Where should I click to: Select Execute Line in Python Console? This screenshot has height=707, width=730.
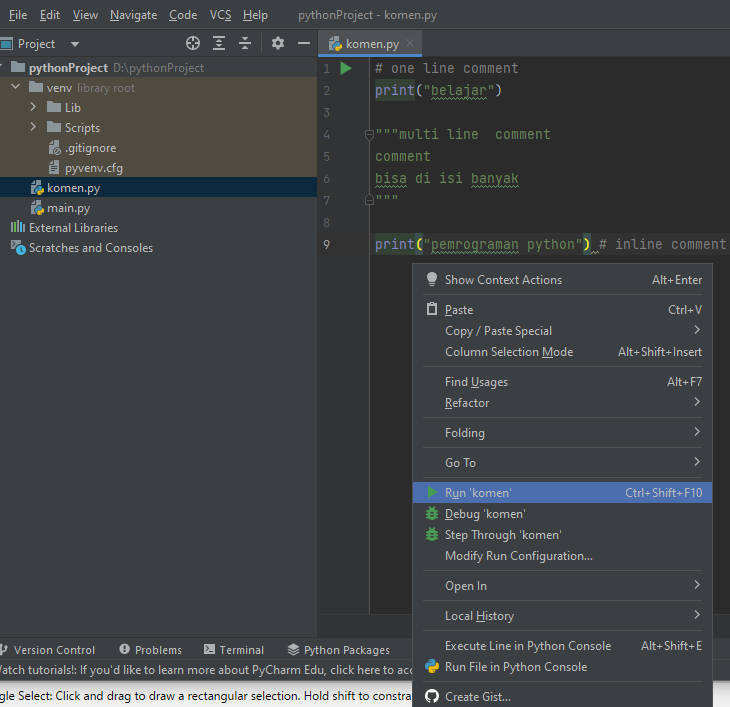(562, 646)
